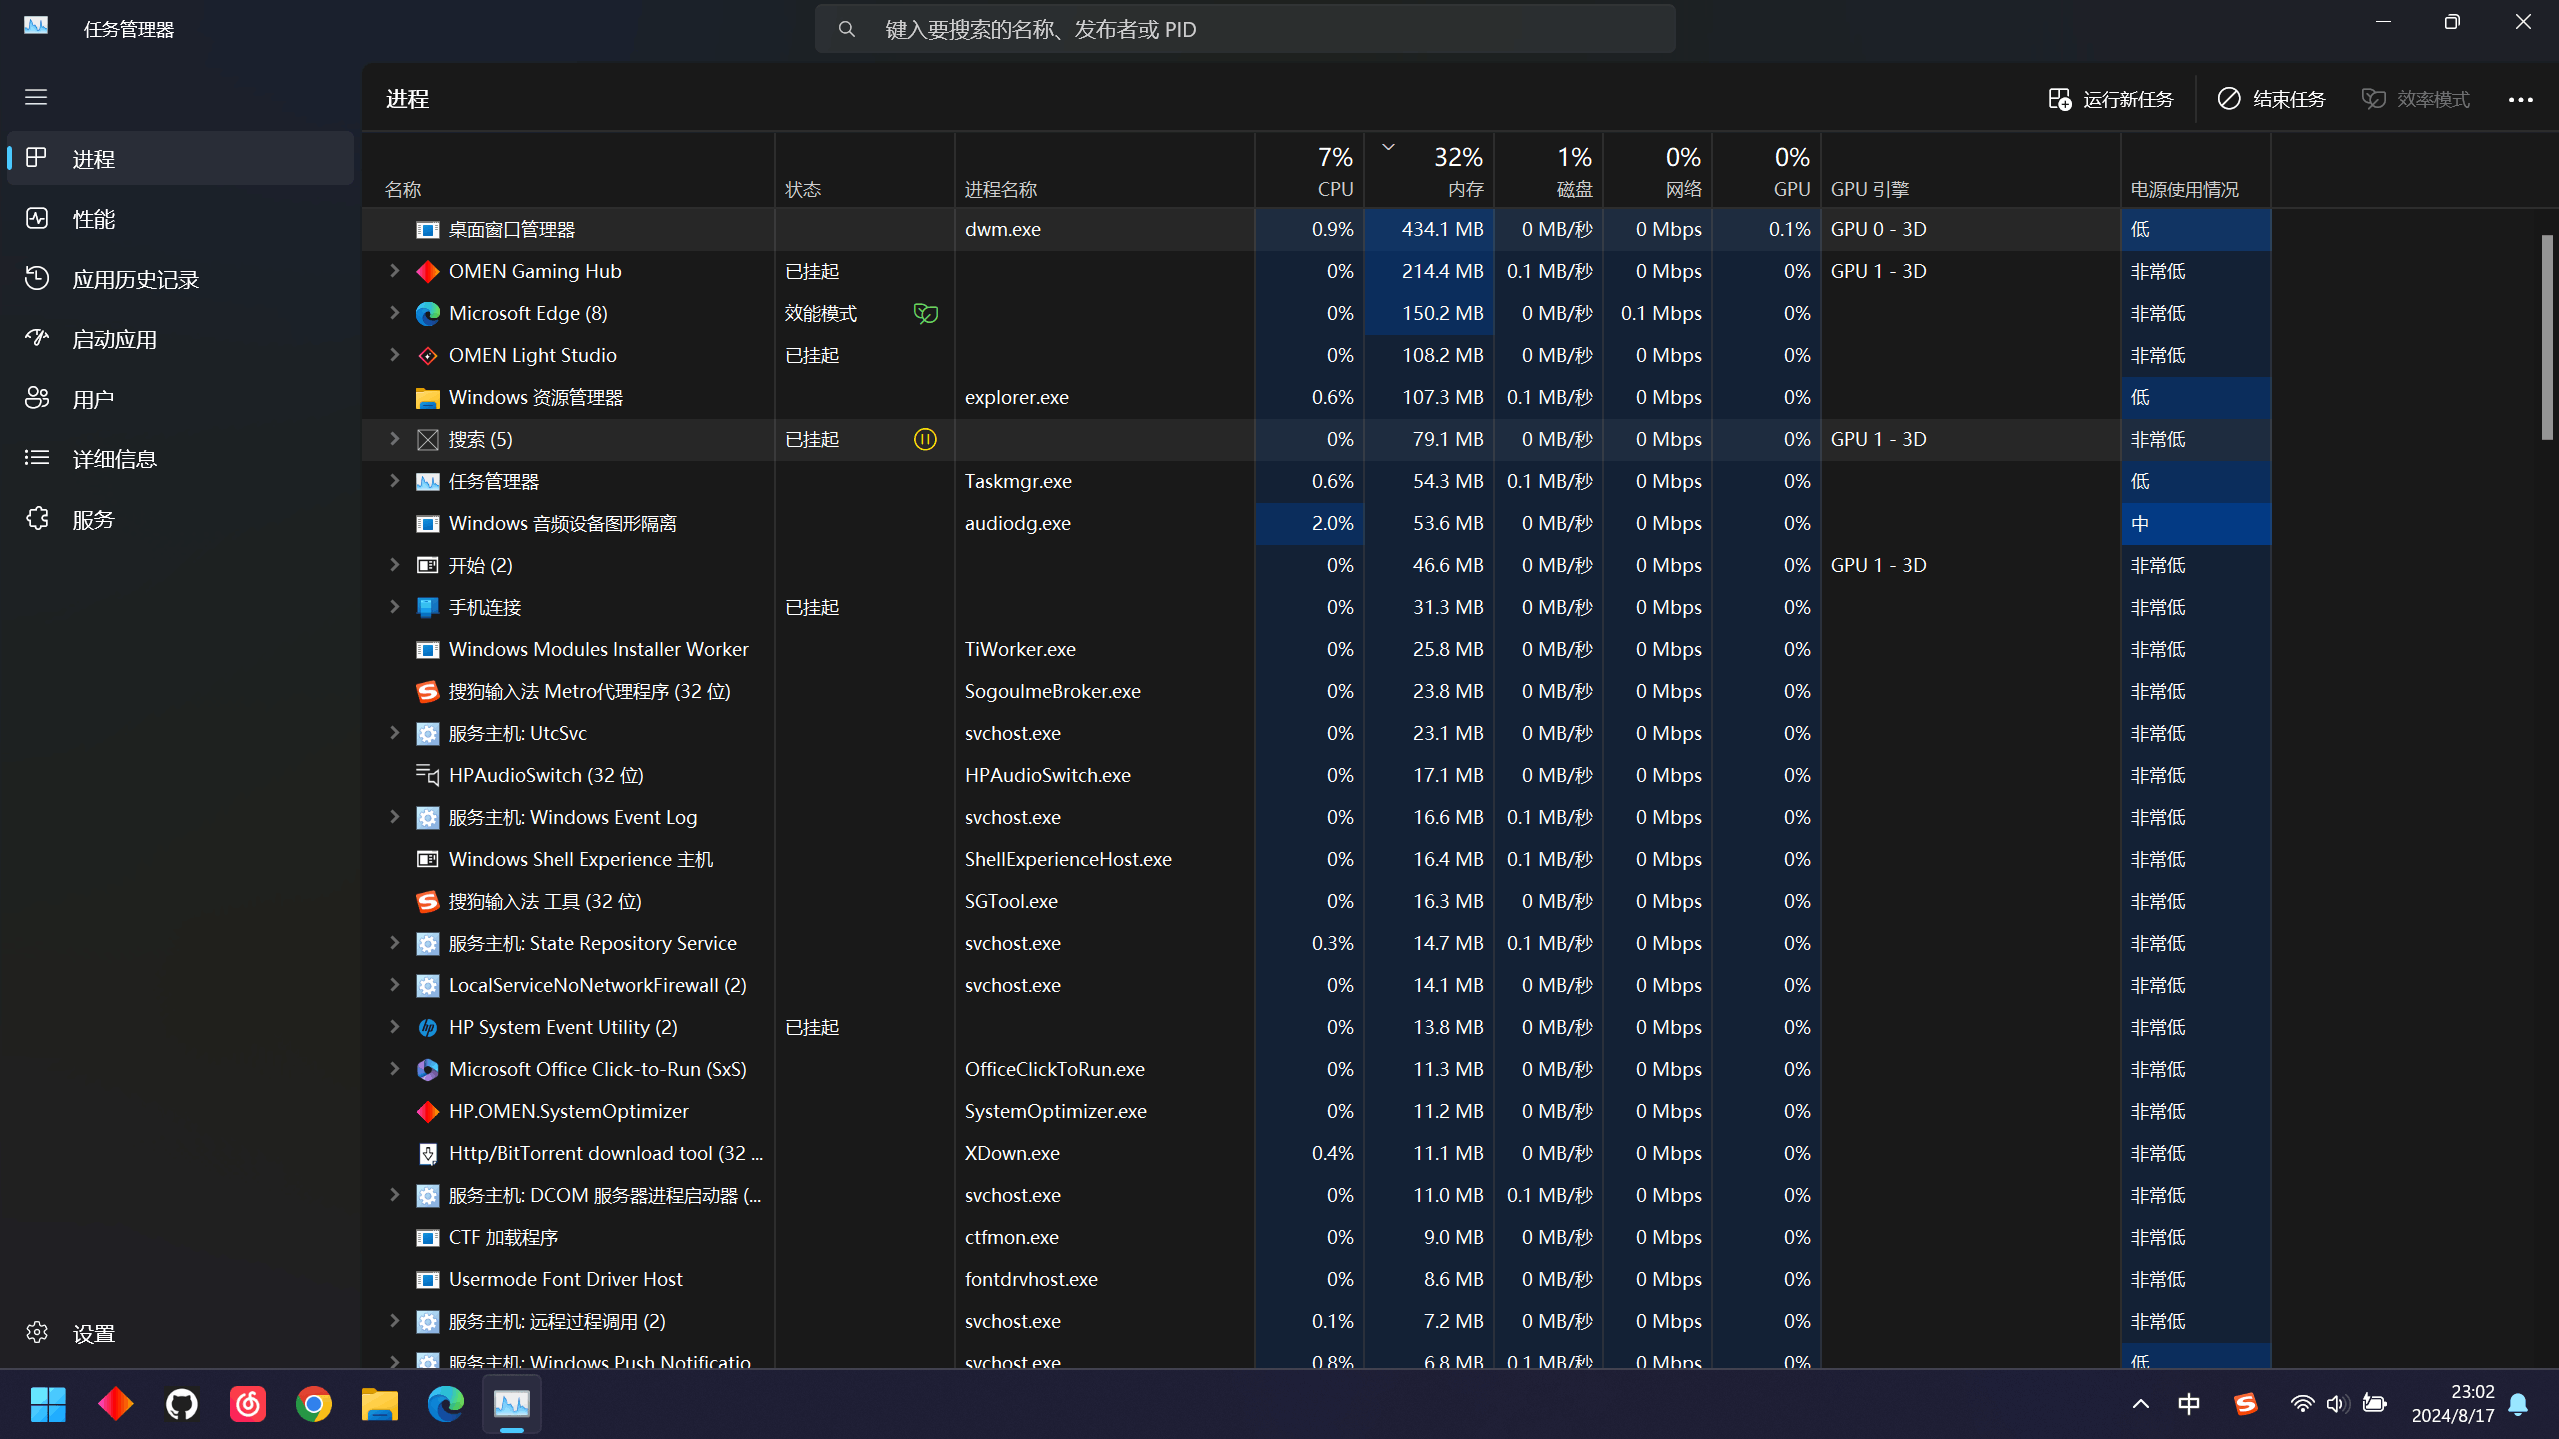Viewport: 2559px width, 1439px height.
Task: Click the End task (结束任务) button
Action: (2271, 99)
